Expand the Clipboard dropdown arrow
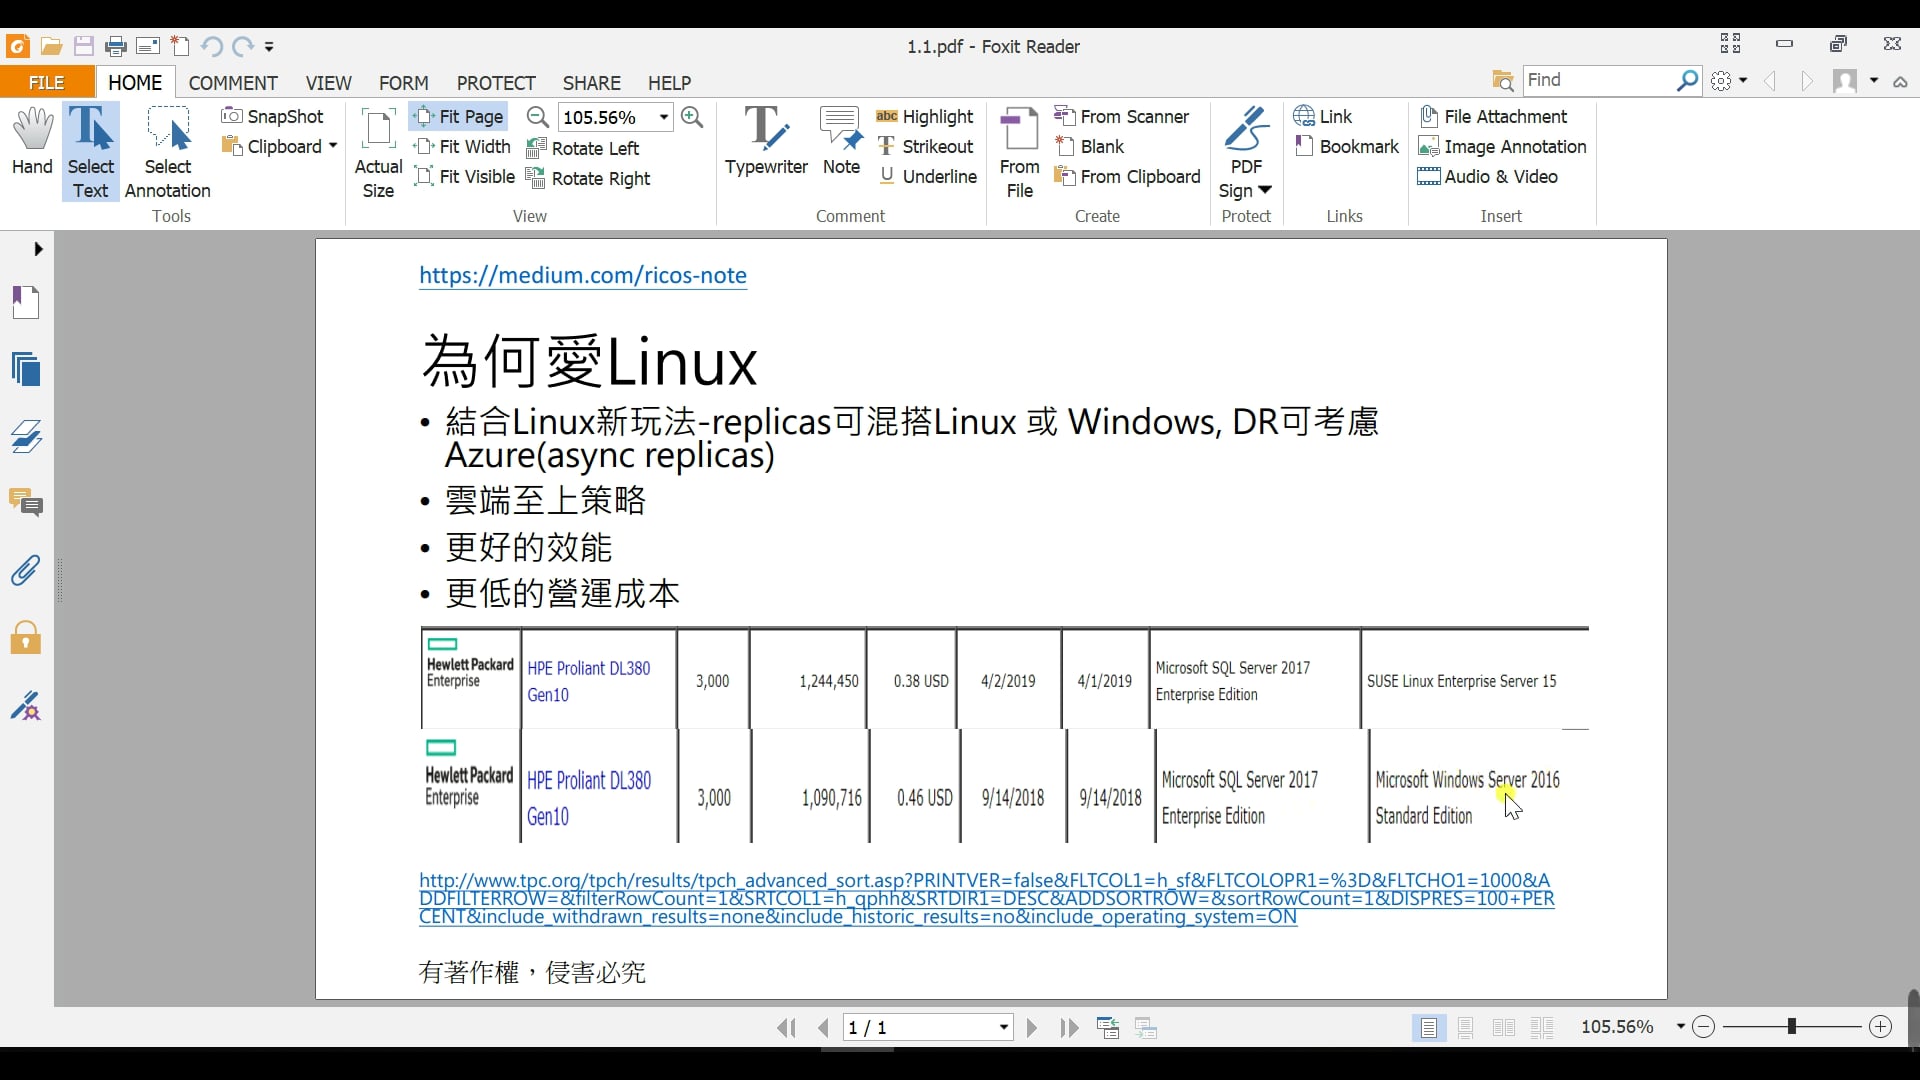 pyautogui.click(x=333, y=146)
